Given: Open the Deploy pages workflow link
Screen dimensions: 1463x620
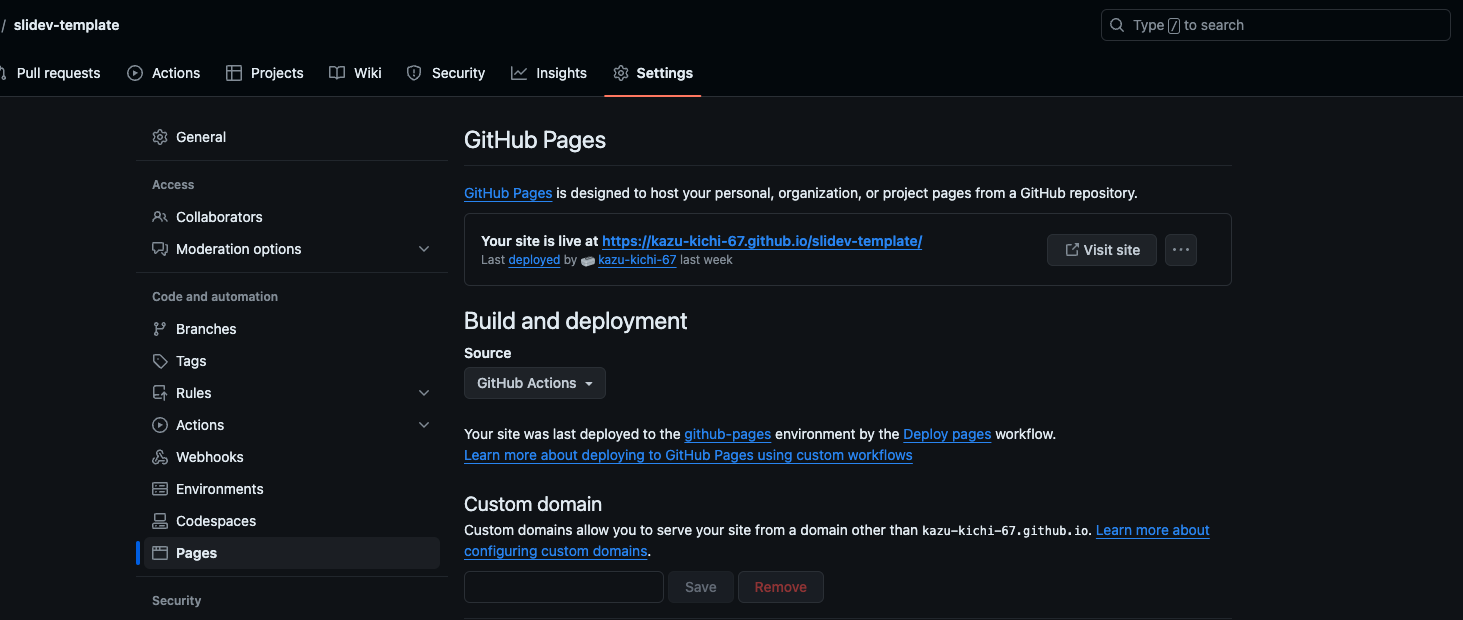Looking at the screenshot, I should (x=947, y=434).
